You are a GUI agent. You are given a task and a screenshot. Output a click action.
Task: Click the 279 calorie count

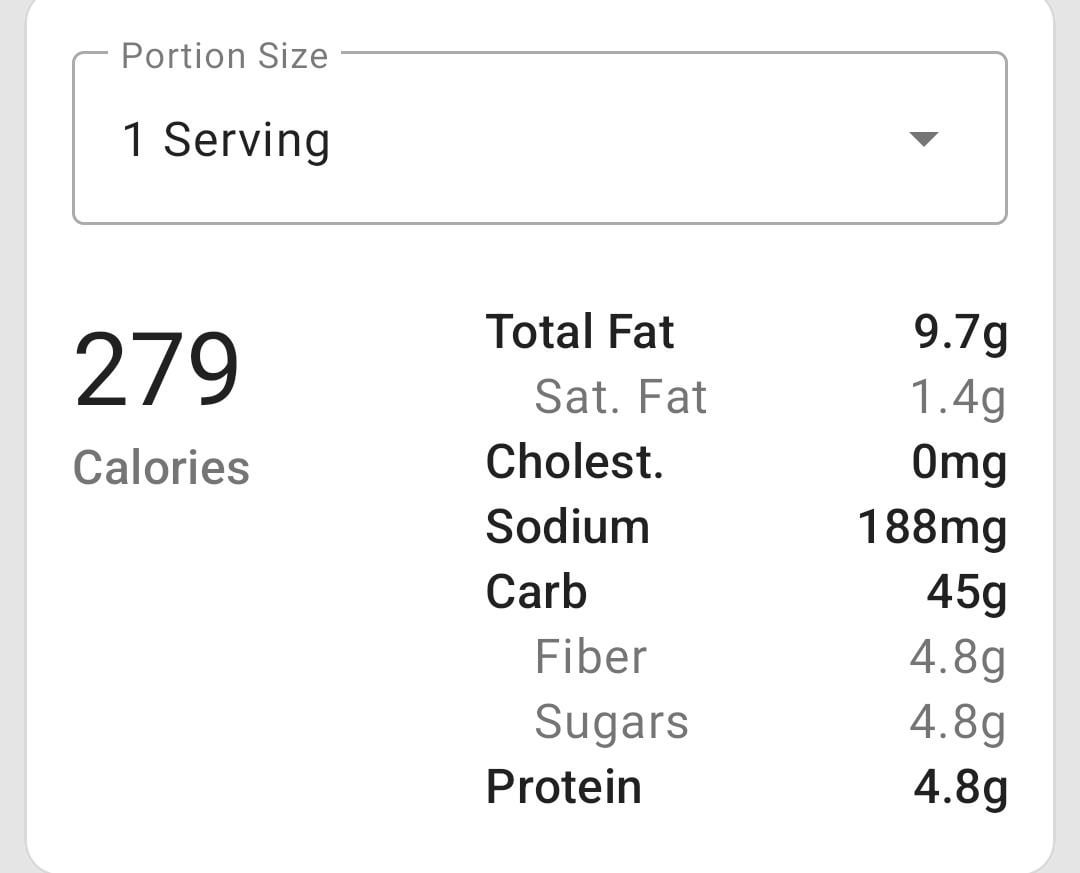pos(157,371)
